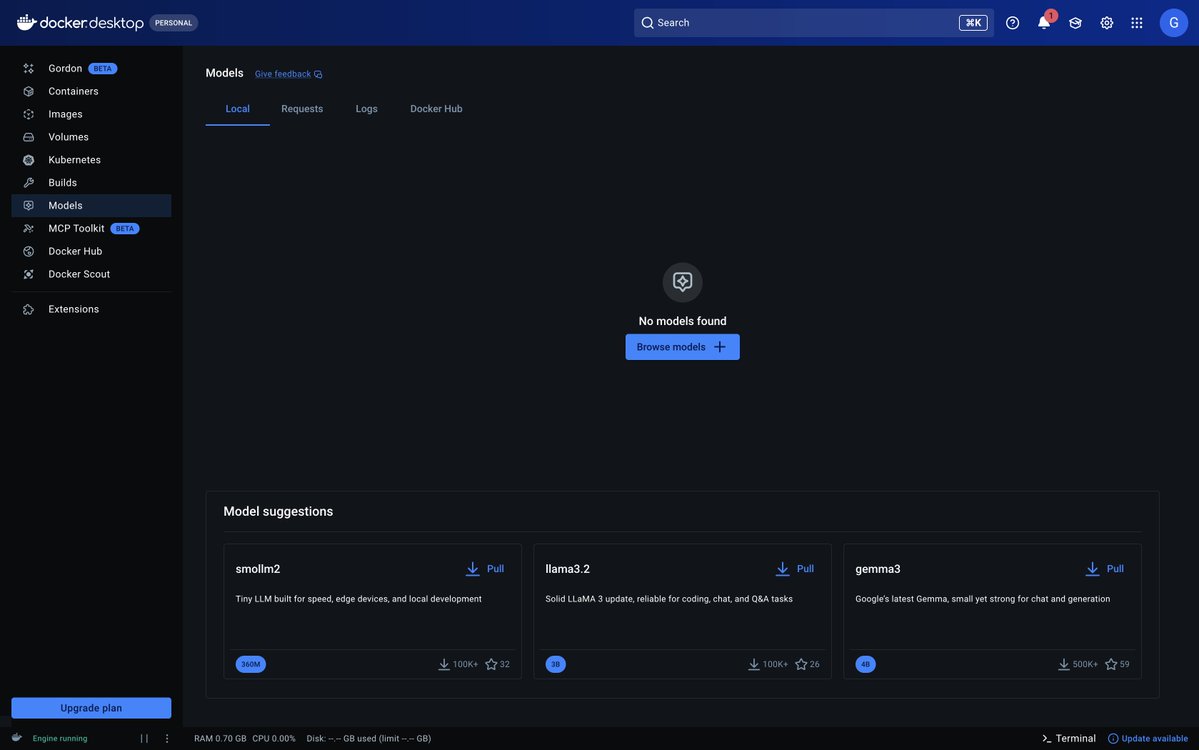The width and height of the screenshot is (1199, 750).
Task: Open notifications bell
Action: tap(1044, 23)
